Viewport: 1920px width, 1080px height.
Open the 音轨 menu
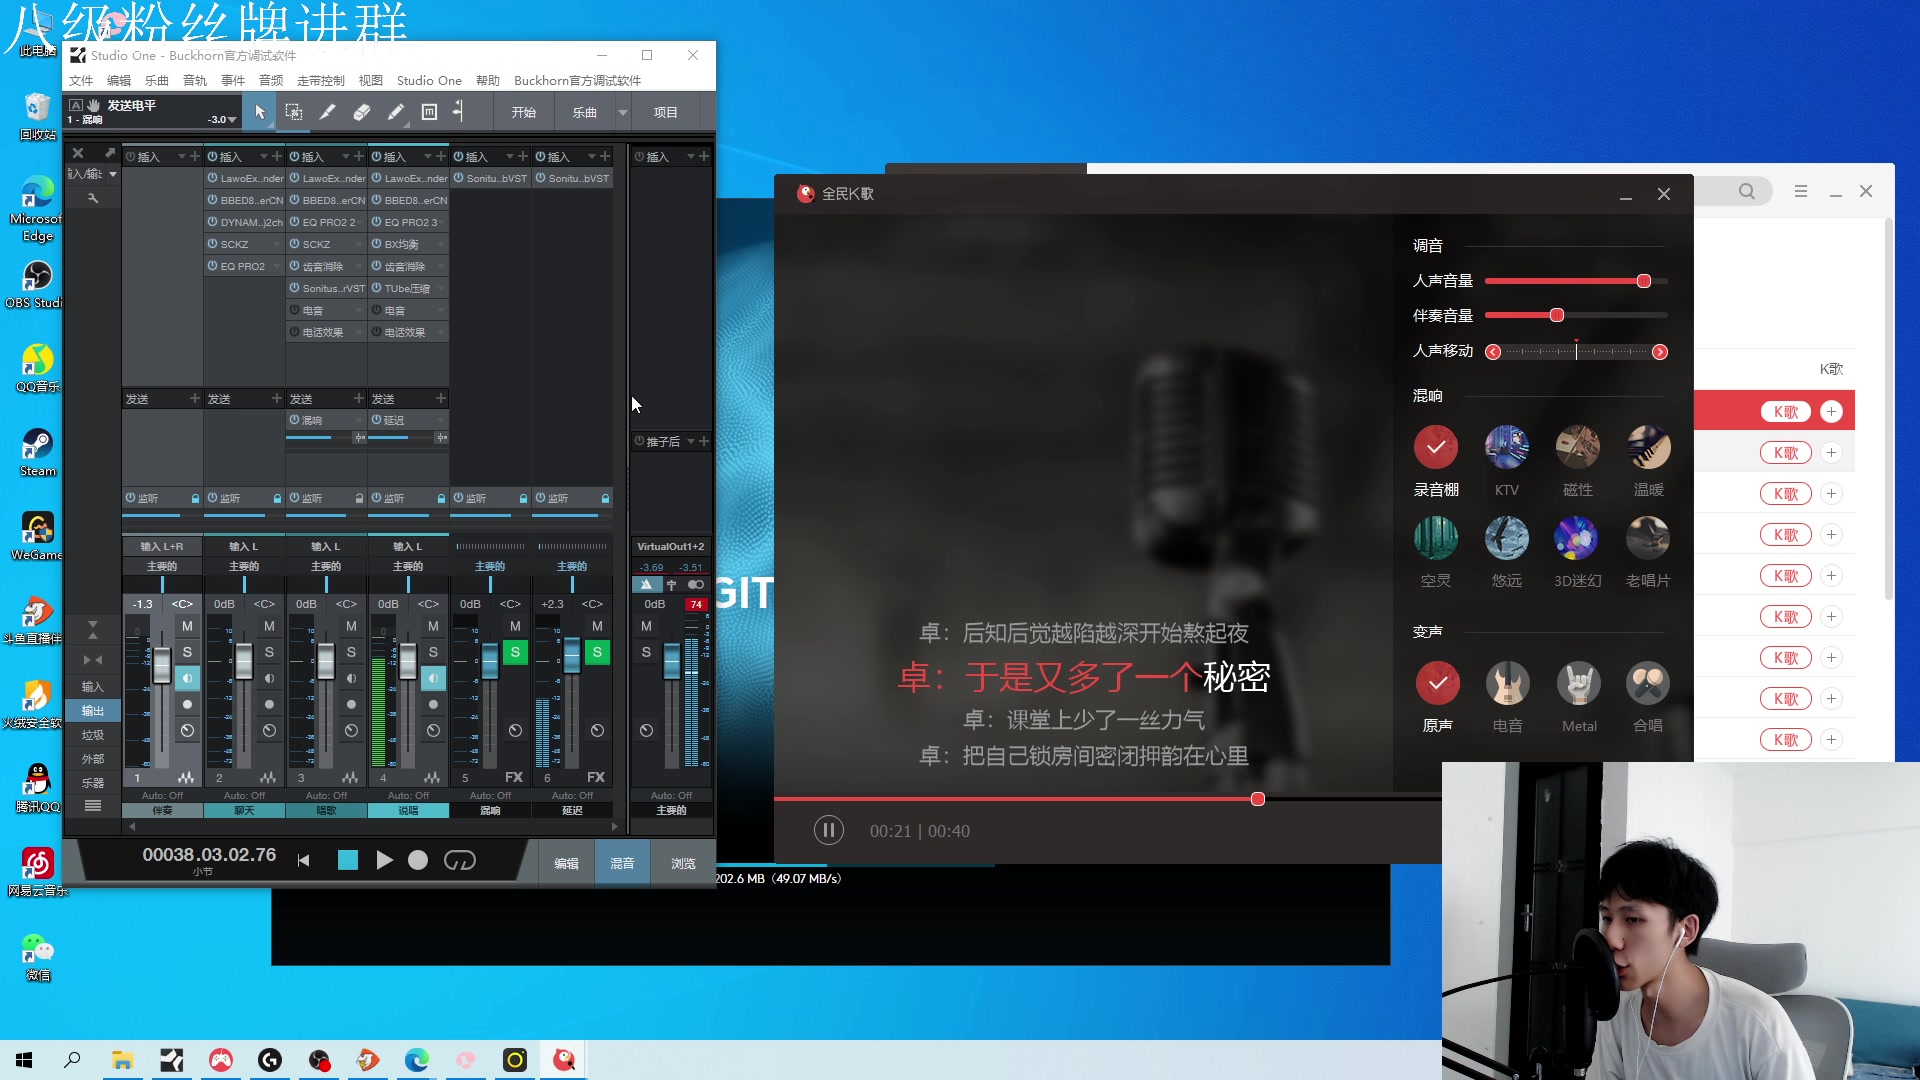point(194,81)
